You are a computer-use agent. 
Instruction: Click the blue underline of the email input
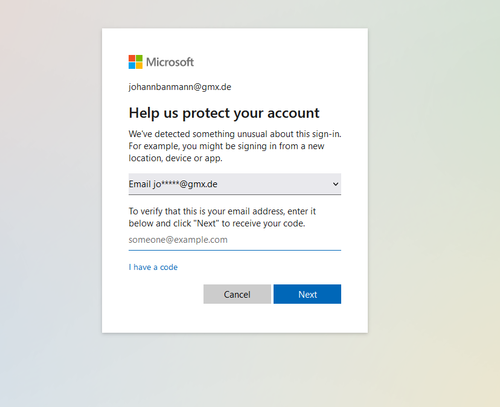[x=235, y=250]
